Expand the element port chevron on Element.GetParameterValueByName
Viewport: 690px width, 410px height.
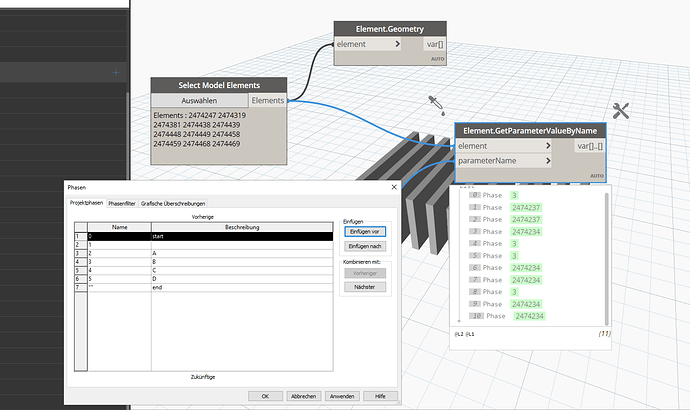tap(546, 146)
